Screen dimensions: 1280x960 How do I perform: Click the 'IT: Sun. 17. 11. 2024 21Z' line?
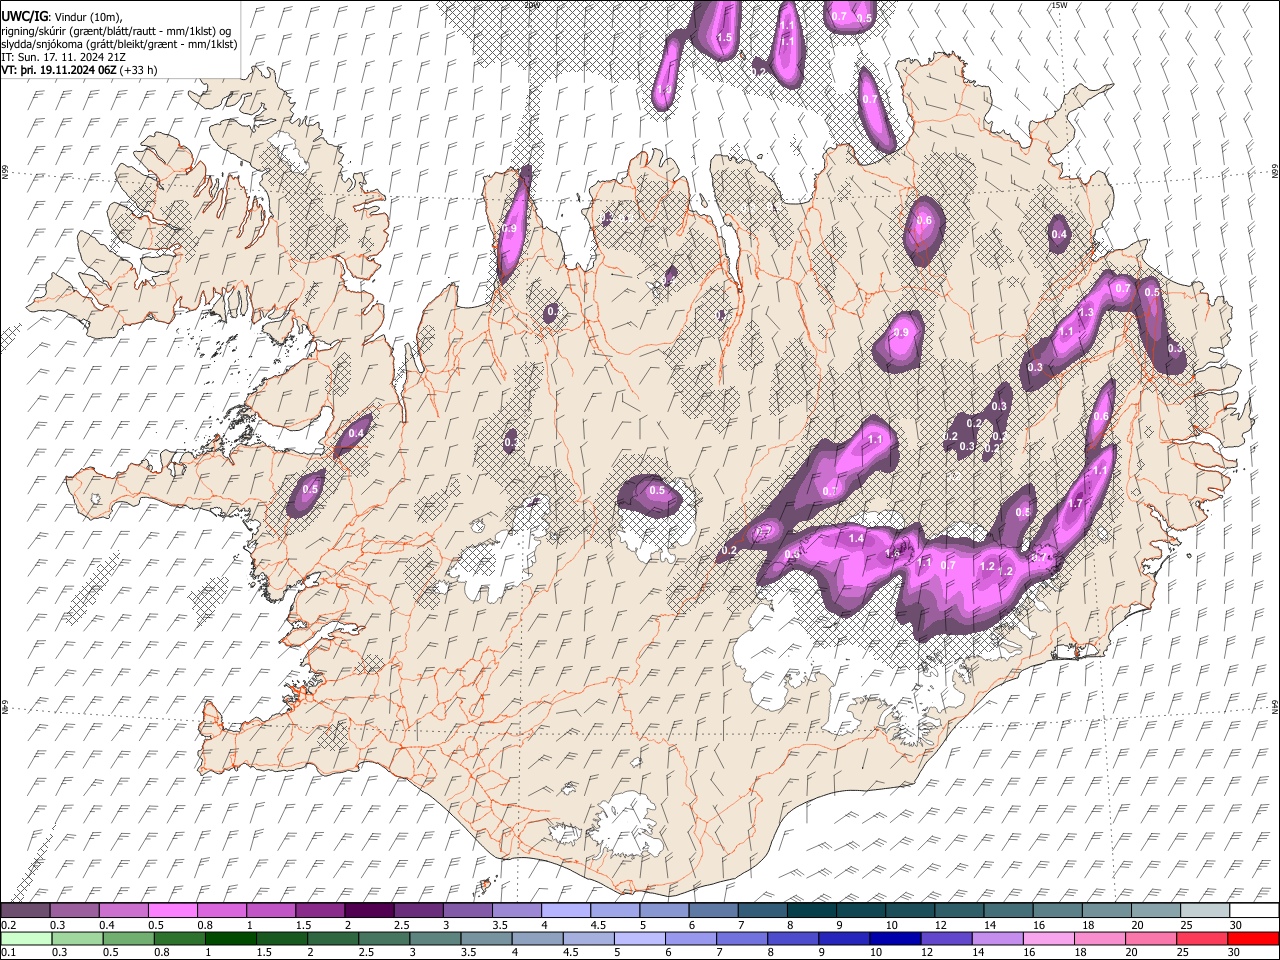[x=64, y=57]
